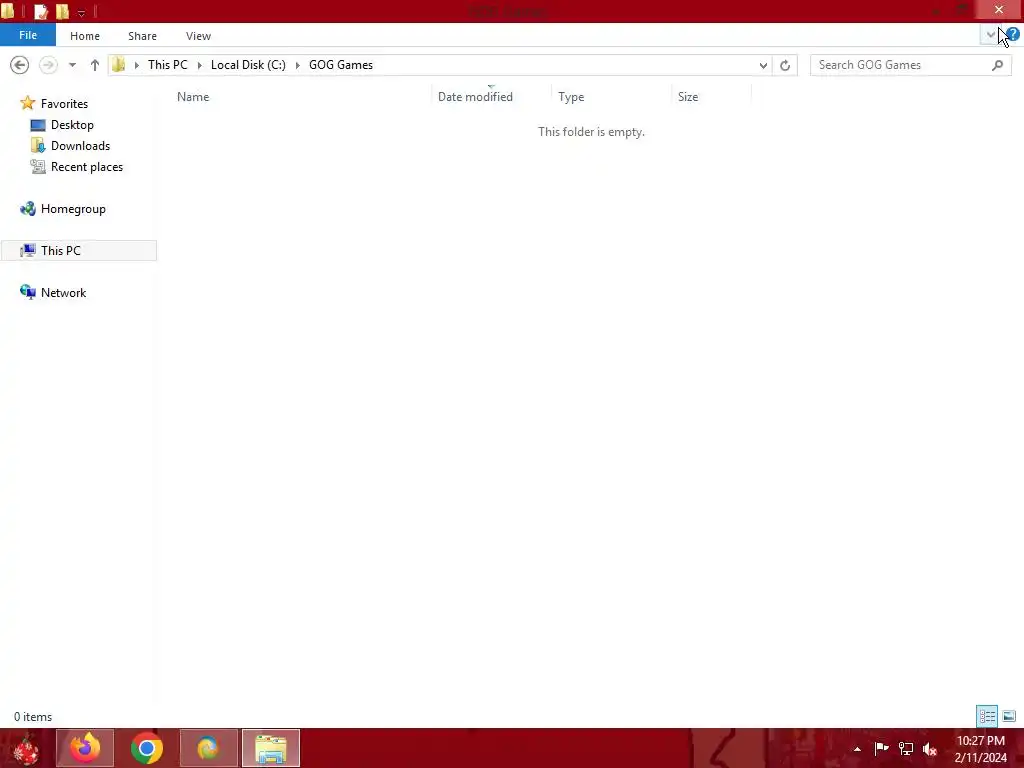The height and width of the screenshot is (768, 1024).
Task: Click the muted volume tray icon
Action: point(930,749)
